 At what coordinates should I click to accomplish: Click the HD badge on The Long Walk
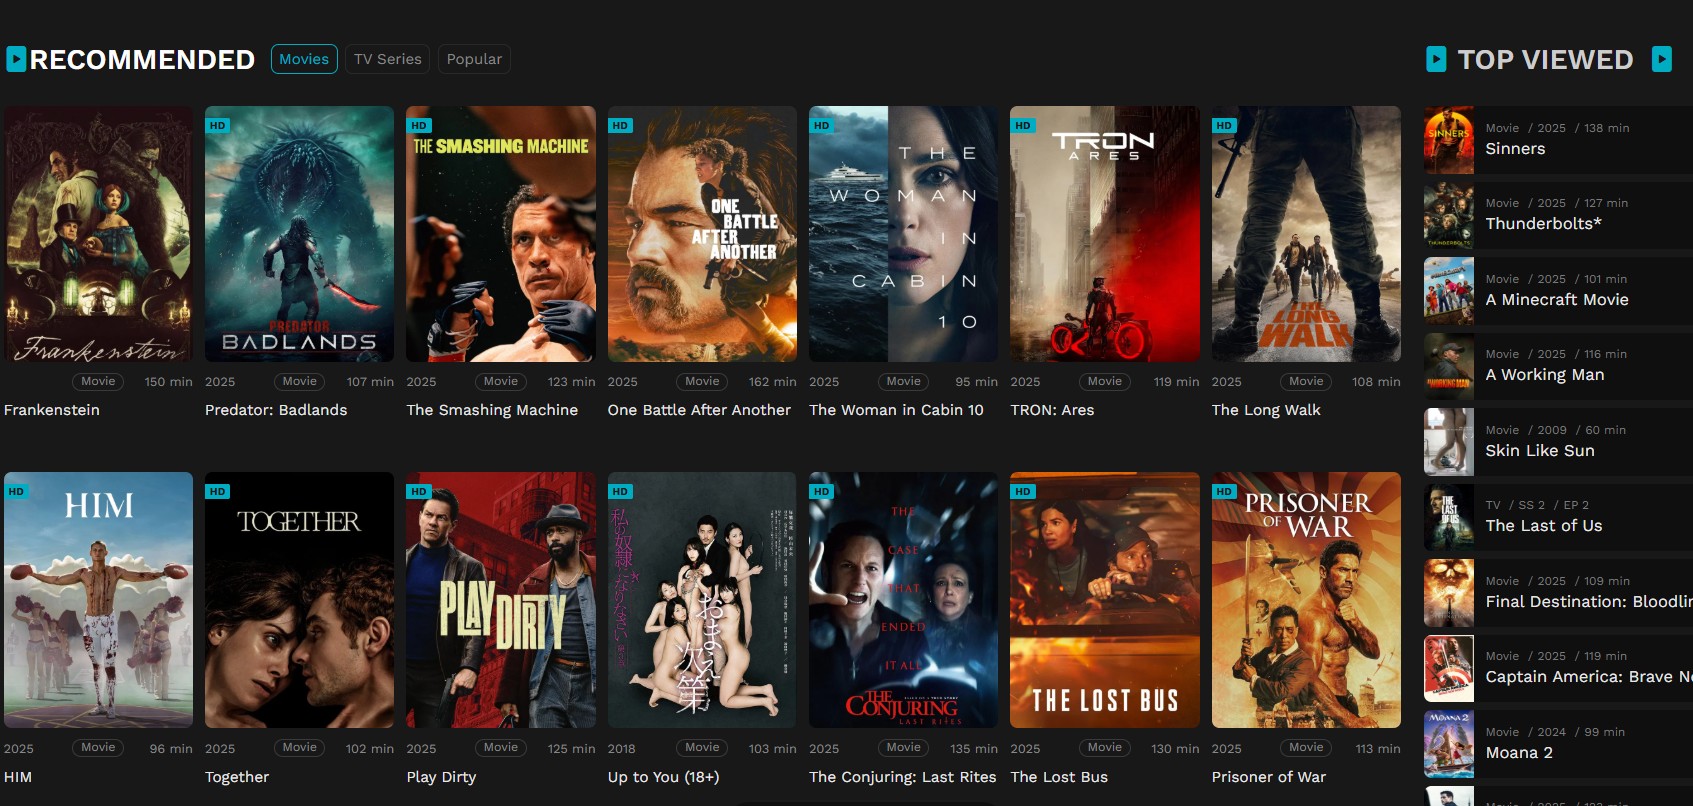coord(1224,126)
